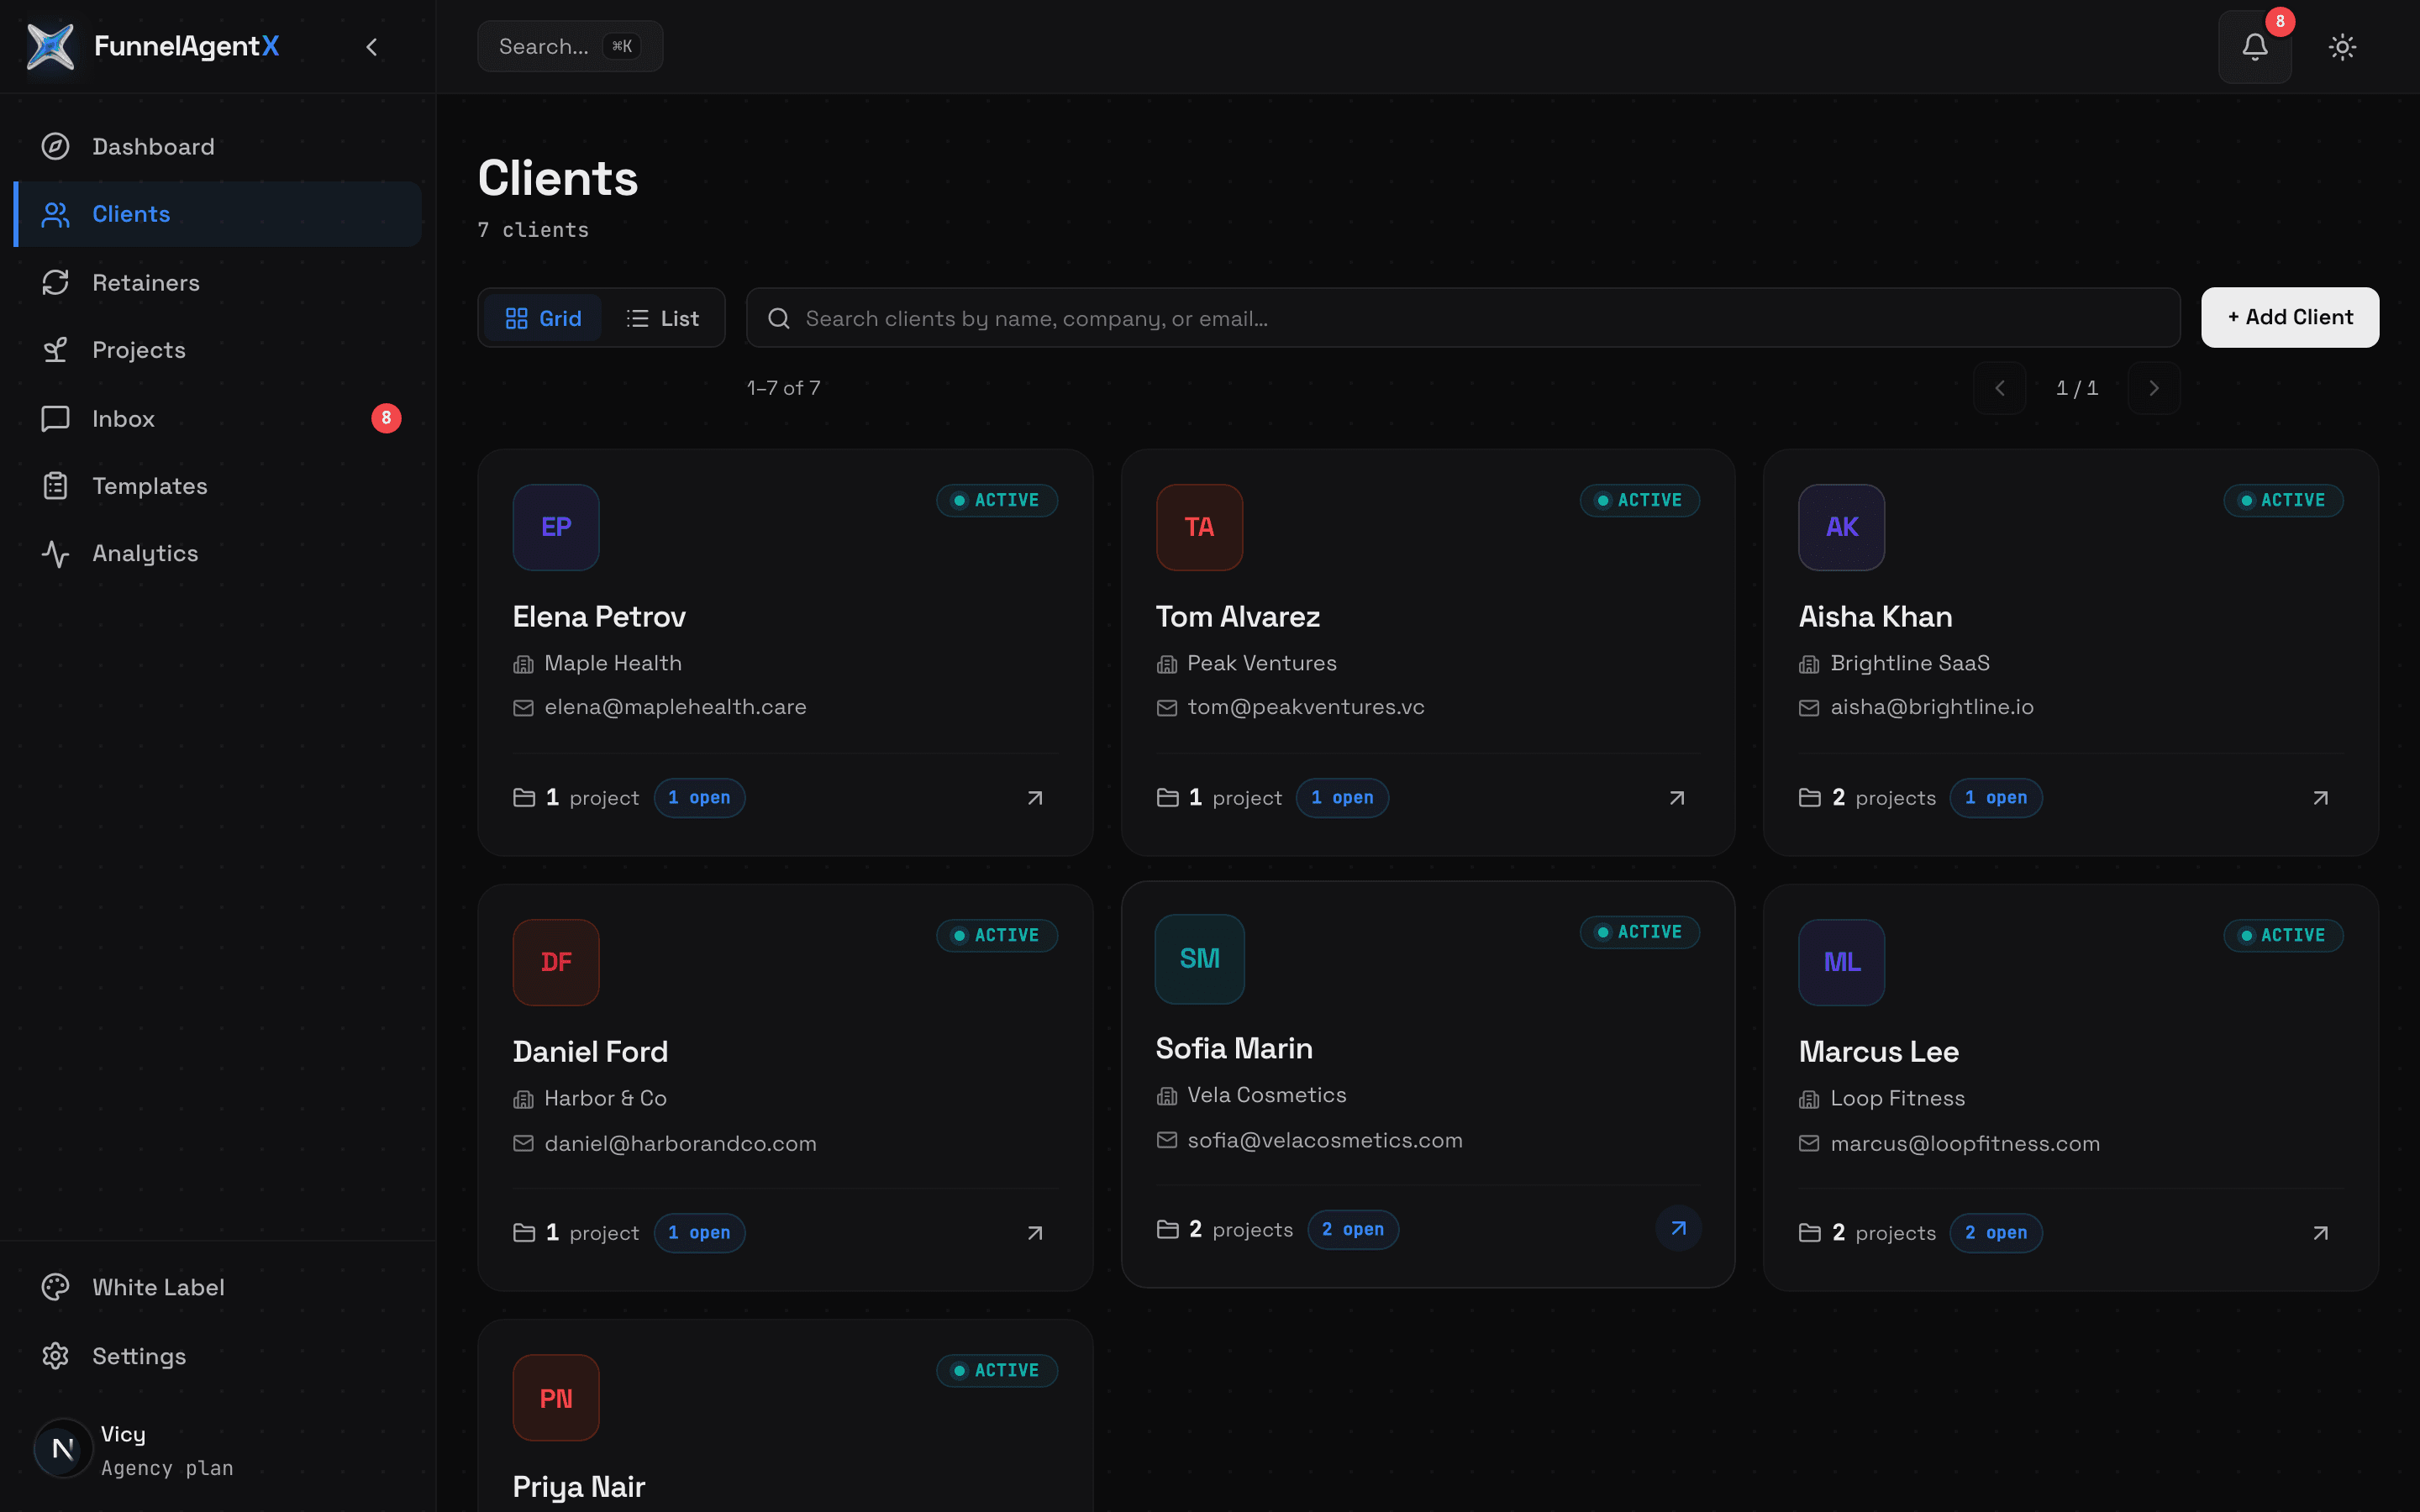
Task: Open the Vicy user profile
Action: (x=218, y=1449)
